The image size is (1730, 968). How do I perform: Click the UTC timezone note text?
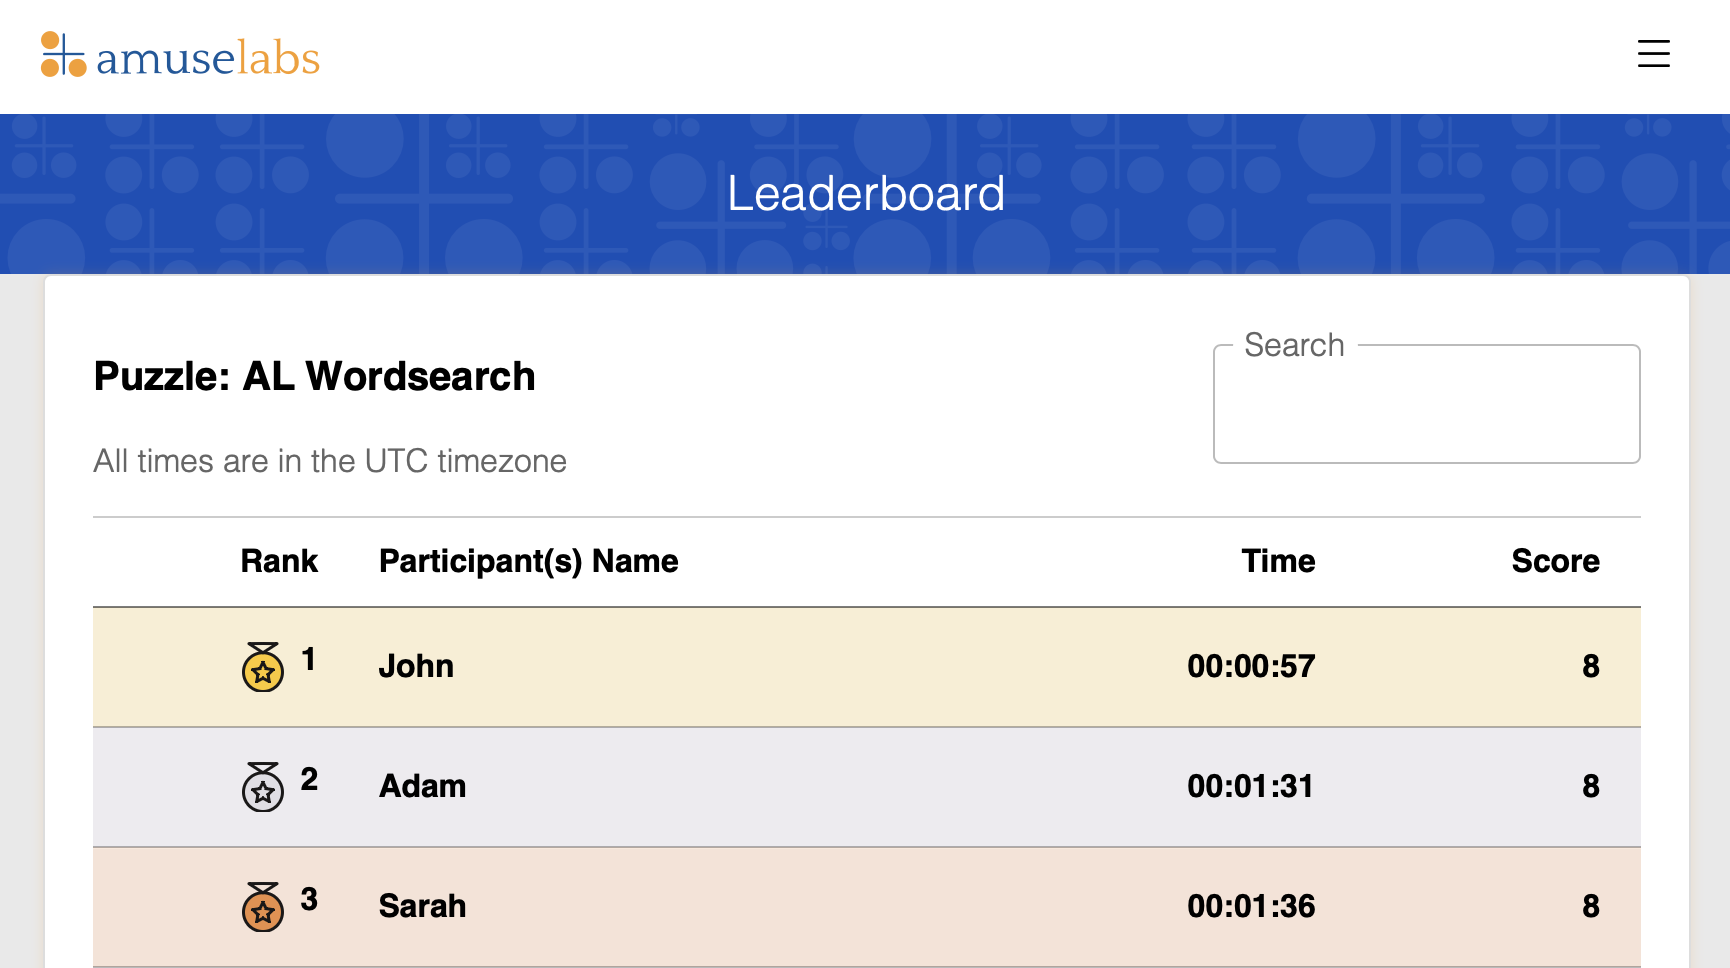click(330, 461)
